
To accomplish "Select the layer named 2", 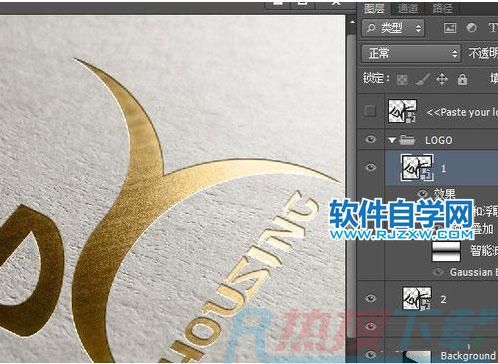I will click(443, 299).
